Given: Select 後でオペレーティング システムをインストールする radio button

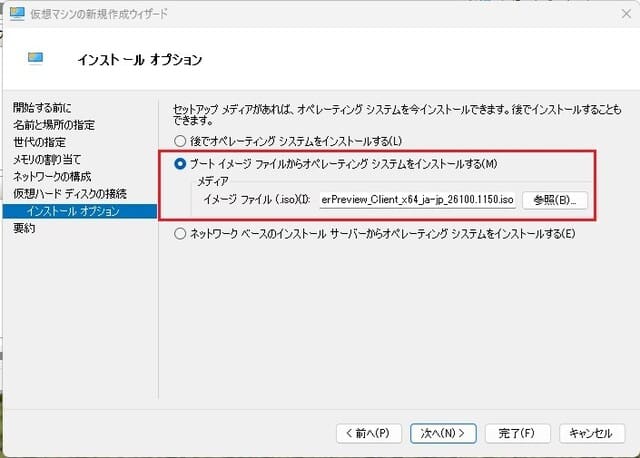Looking at the screenshot, I should tap(181, 141).
